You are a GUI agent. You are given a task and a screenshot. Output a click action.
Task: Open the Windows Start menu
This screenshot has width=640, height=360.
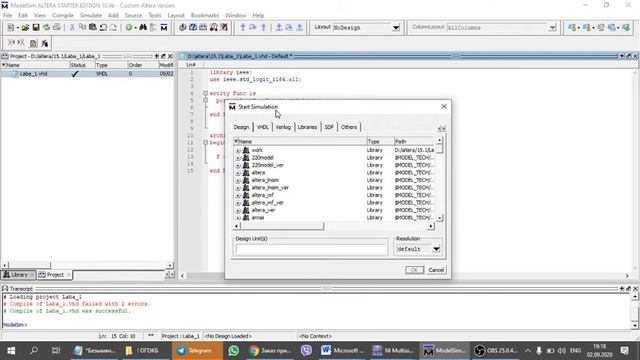tap(11, 351)
